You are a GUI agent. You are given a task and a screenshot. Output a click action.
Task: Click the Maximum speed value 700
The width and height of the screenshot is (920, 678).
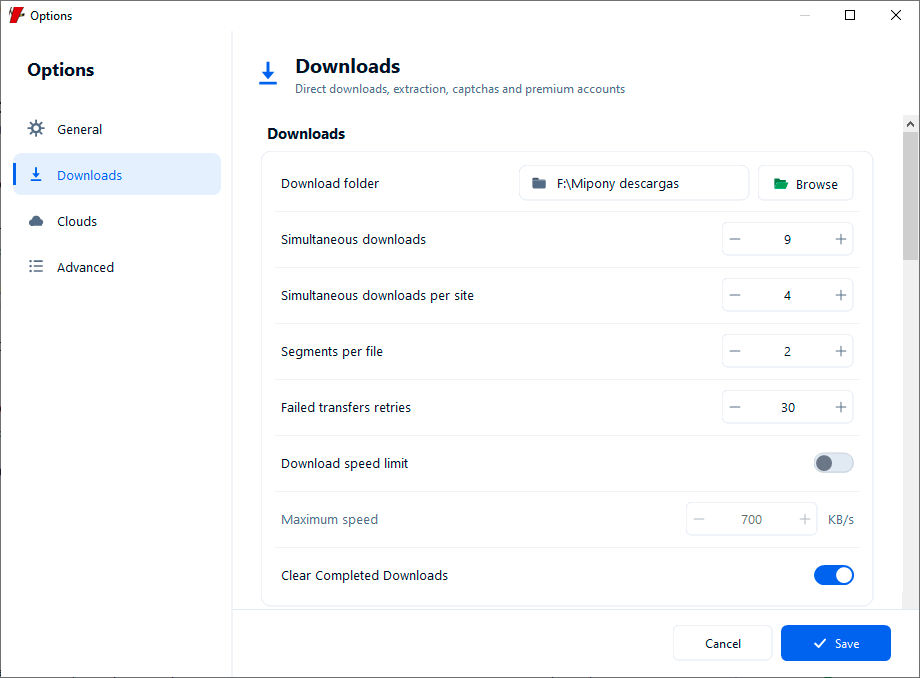tap(752, 519)
